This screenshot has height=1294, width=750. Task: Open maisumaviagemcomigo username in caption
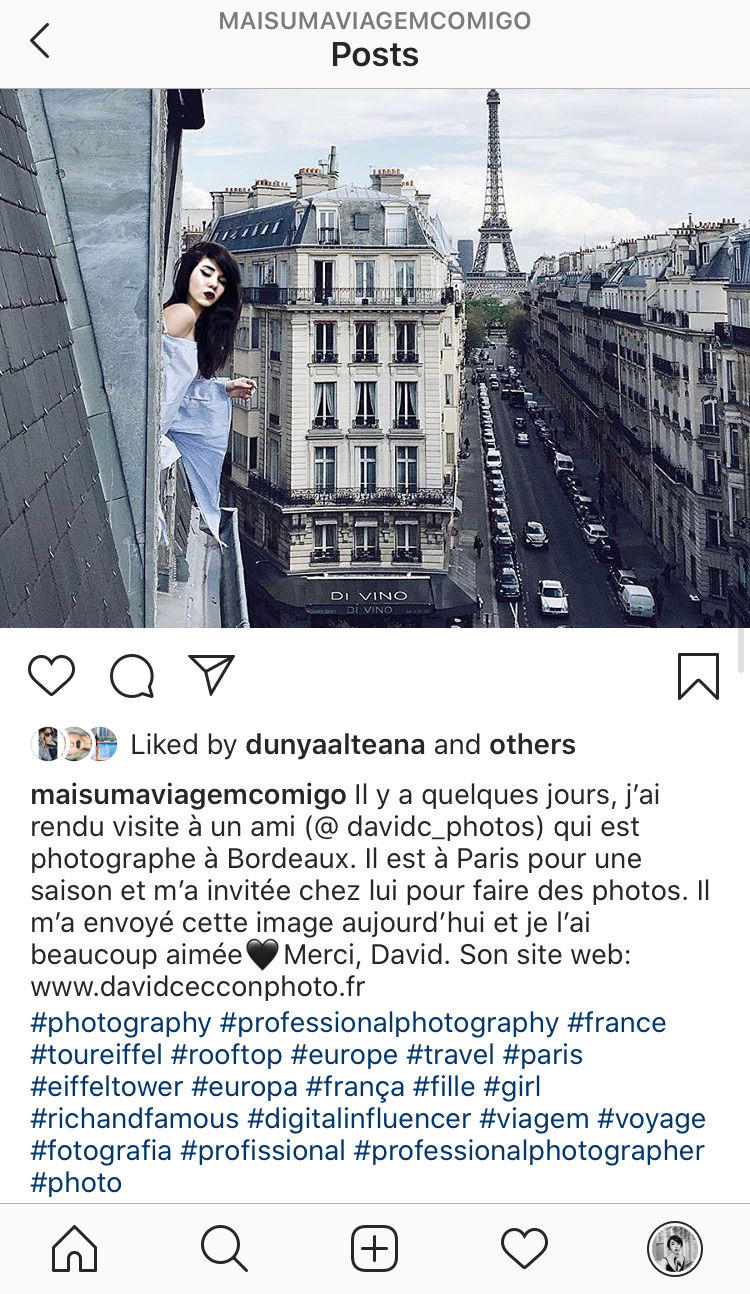click(188, 796)
